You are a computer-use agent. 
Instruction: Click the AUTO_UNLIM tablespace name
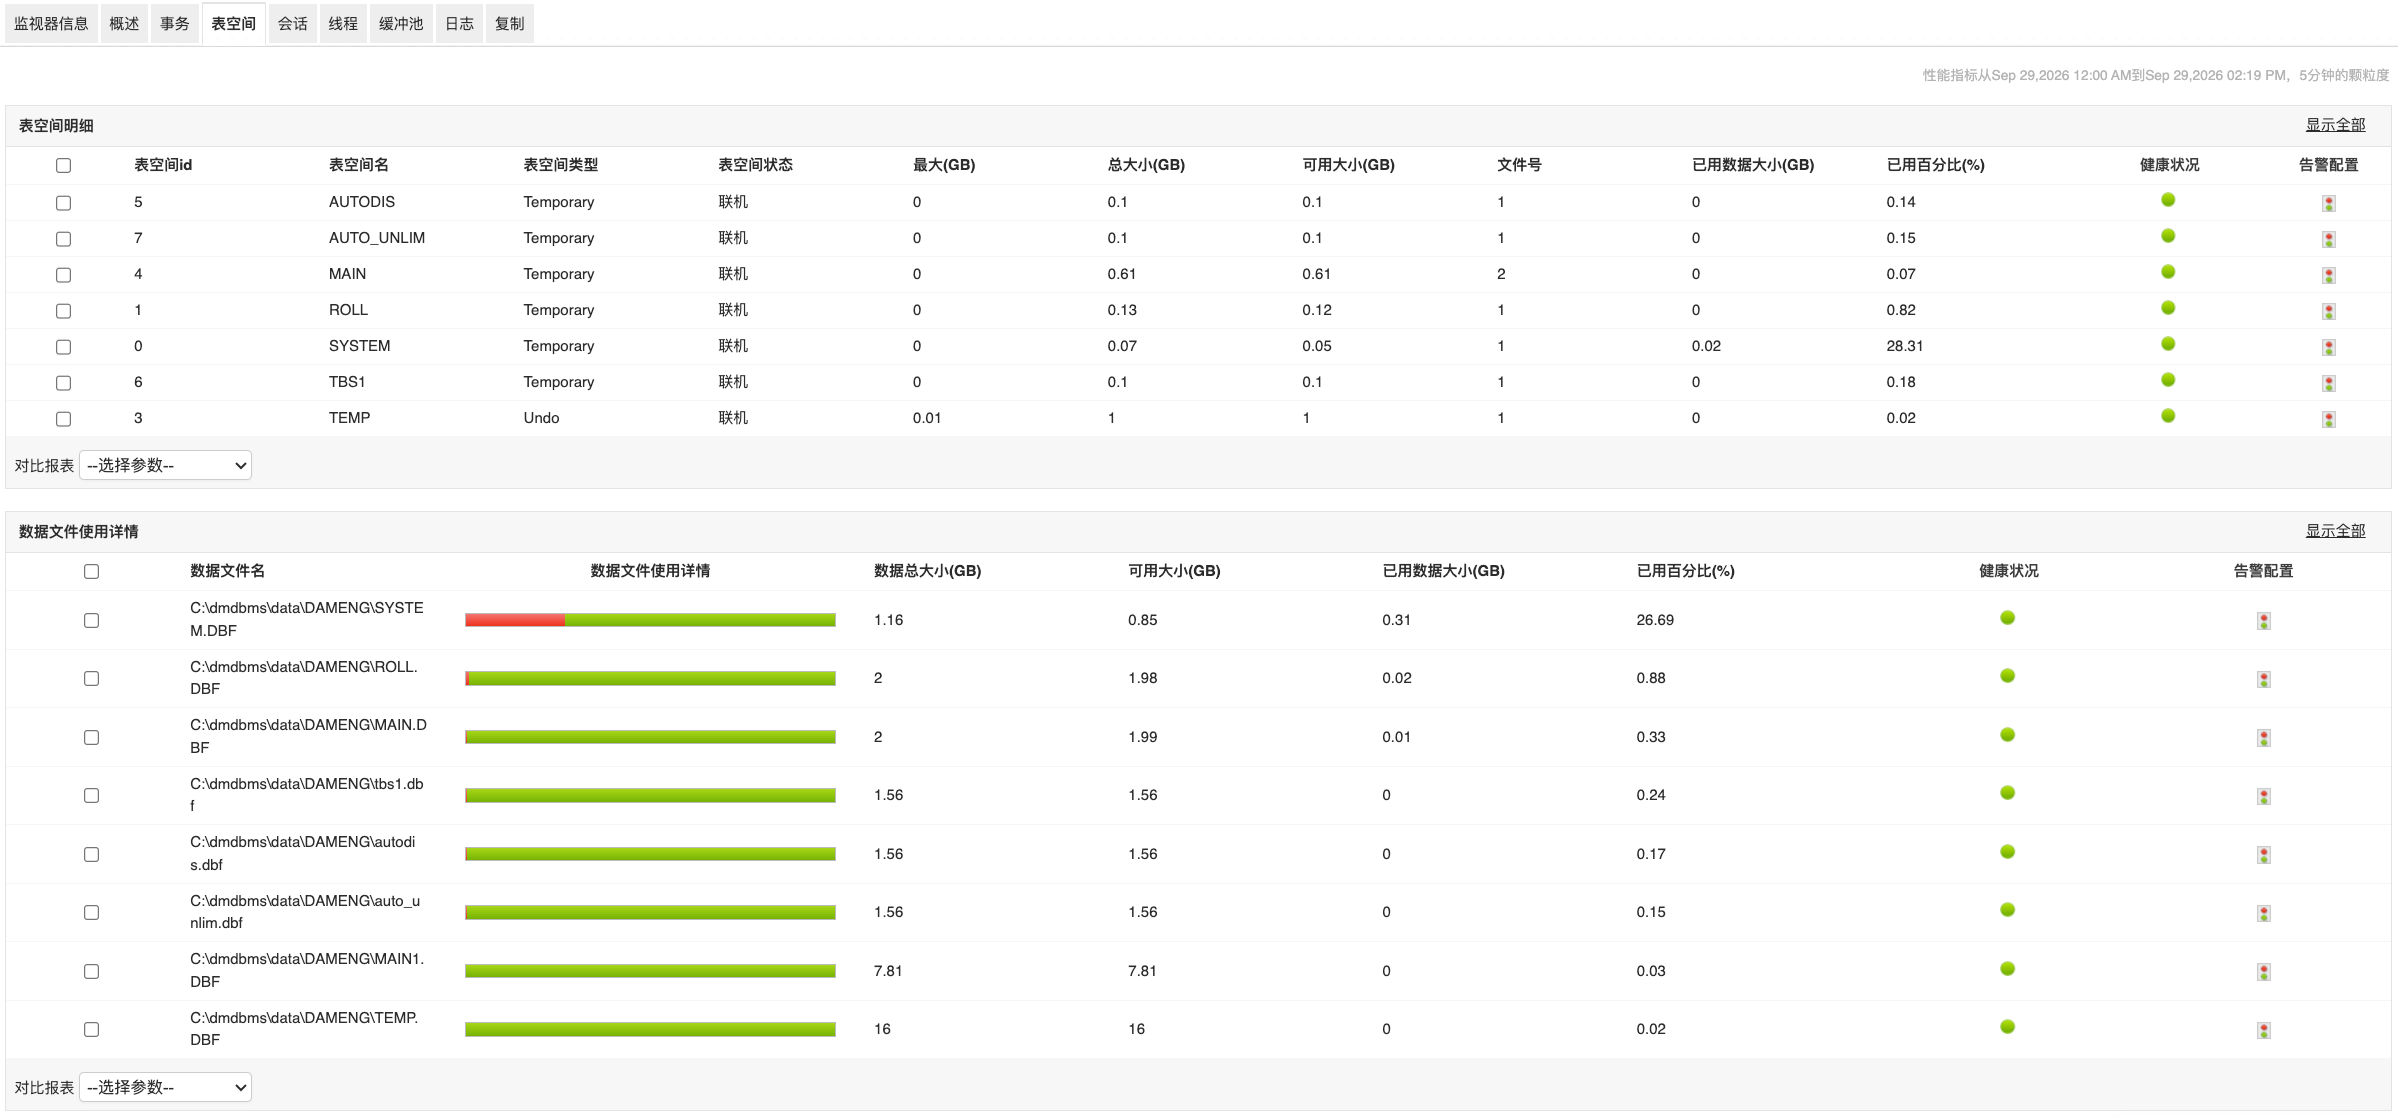(x=377, y=238)
